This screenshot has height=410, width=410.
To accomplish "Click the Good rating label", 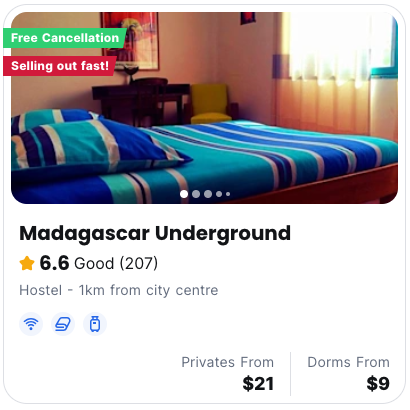I will (94, 263).
